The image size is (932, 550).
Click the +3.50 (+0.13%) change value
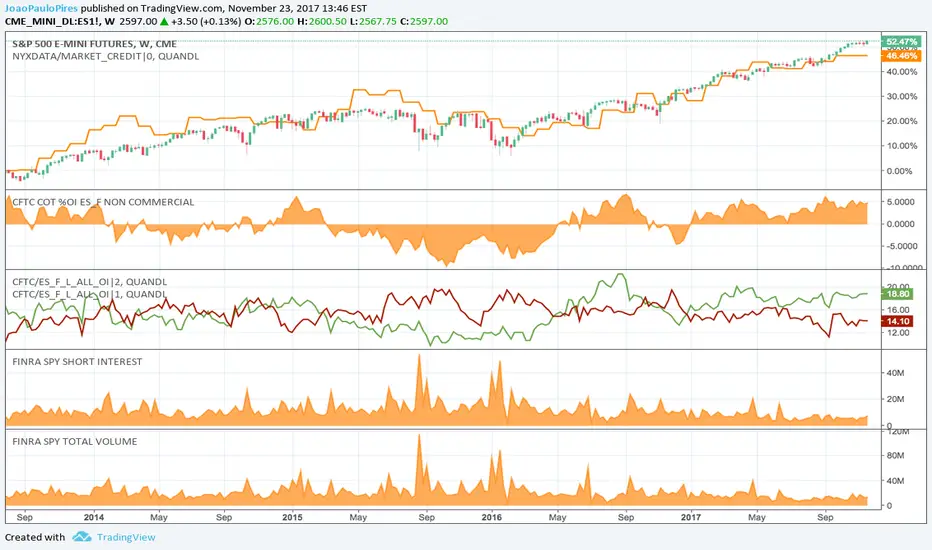pos(206,21)
